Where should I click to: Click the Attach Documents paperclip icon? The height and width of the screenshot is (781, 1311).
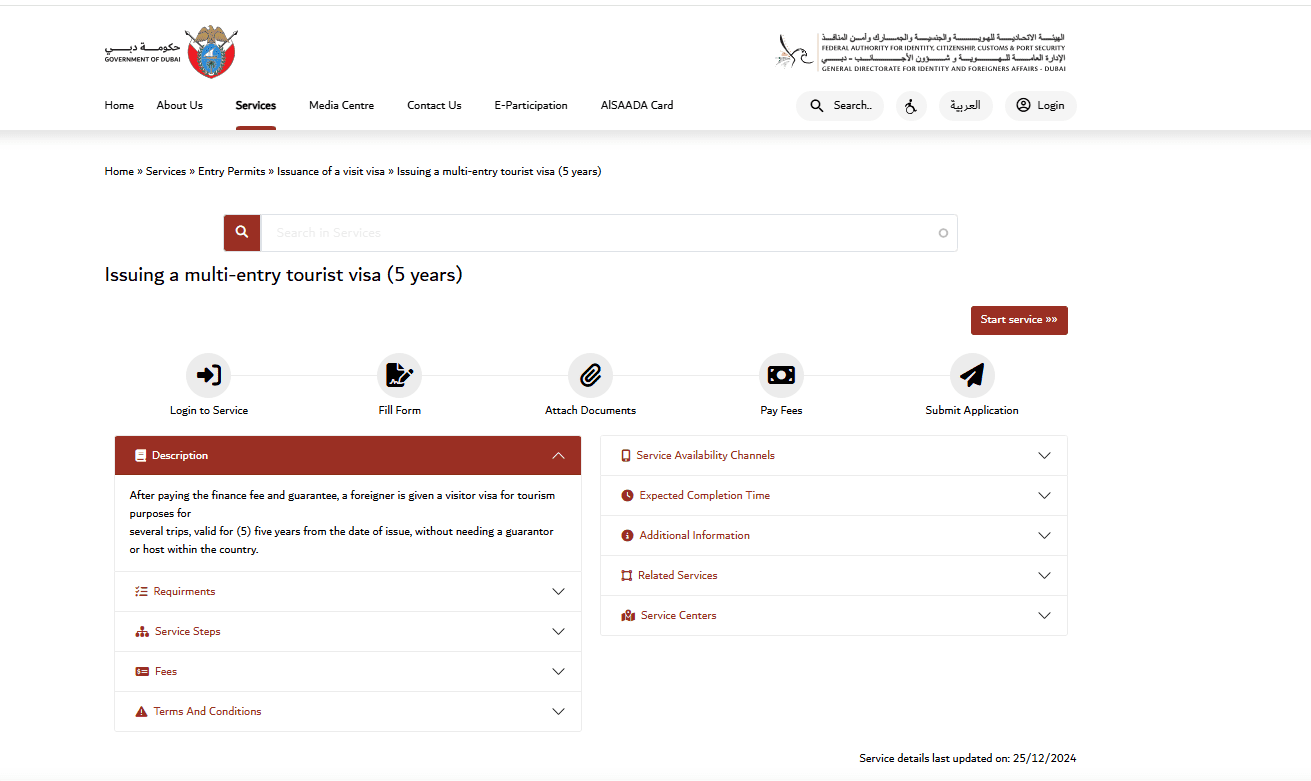coord(590,374)
